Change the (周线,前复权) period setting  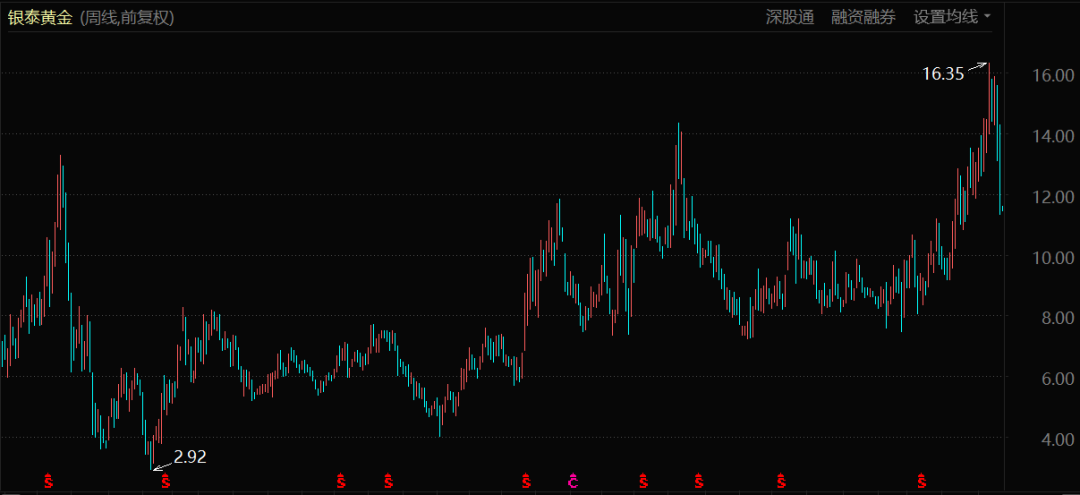click(127, 18)
